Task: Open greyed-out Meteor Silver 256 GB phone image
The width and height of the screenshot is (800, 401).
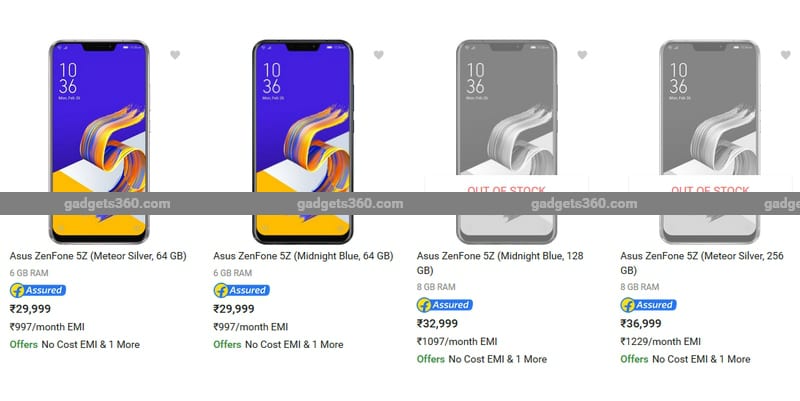Action: coord(710,142)
